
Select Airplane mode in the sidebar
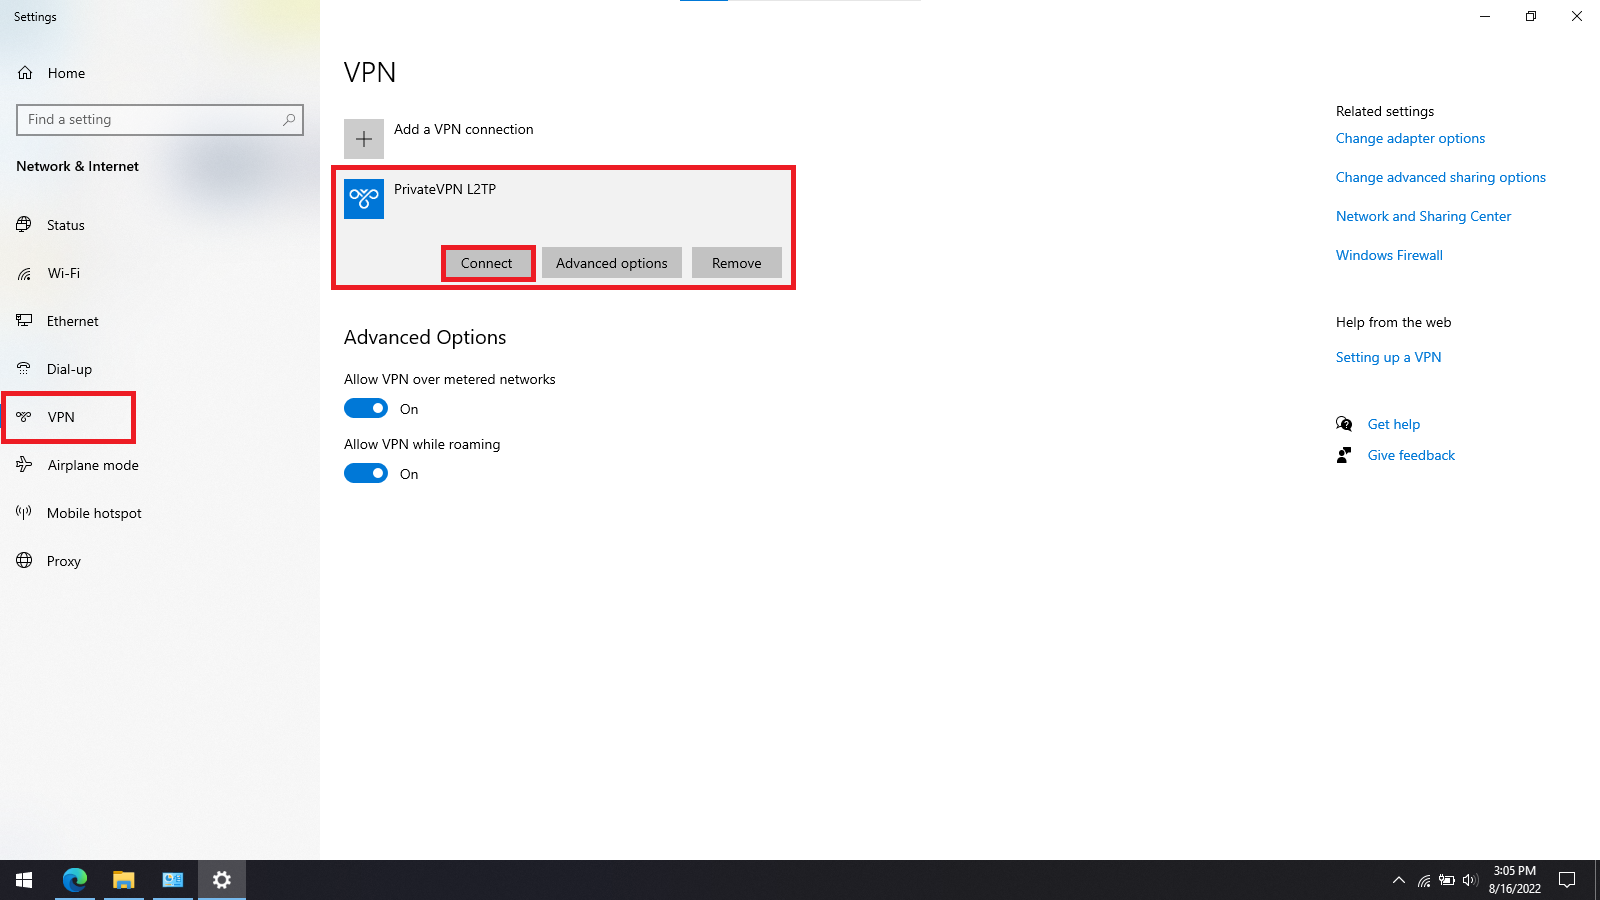[x=92, y=465]
